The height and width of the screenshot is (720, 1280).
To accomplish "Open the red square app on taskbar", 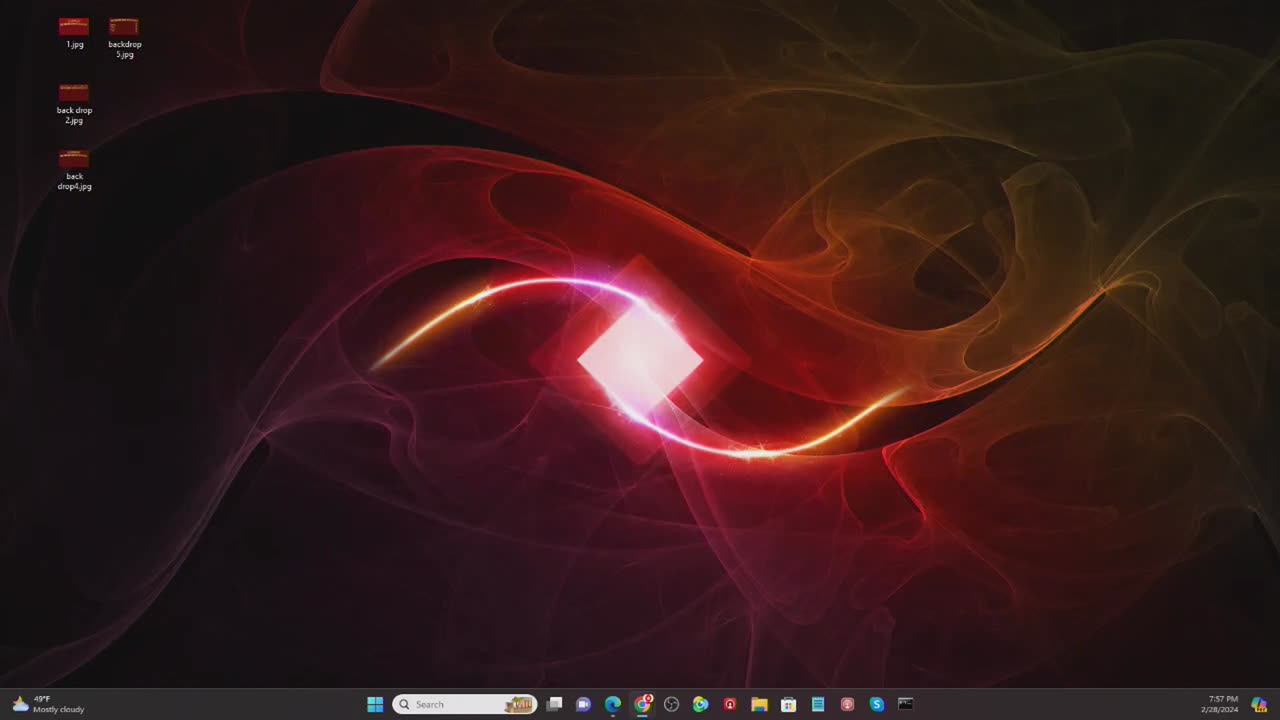I will click(730, 704).
